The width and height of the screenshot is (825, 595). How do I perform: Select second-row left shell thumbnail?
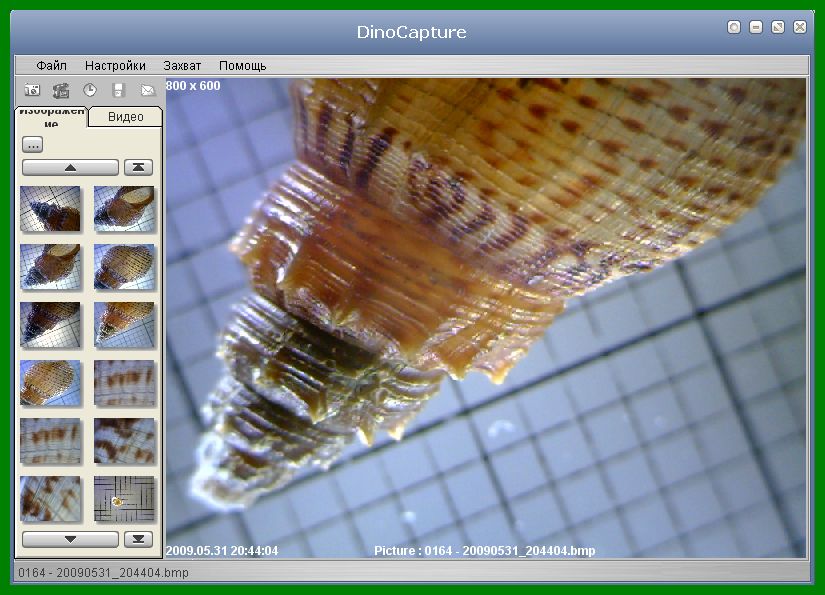tap(51, 267)
